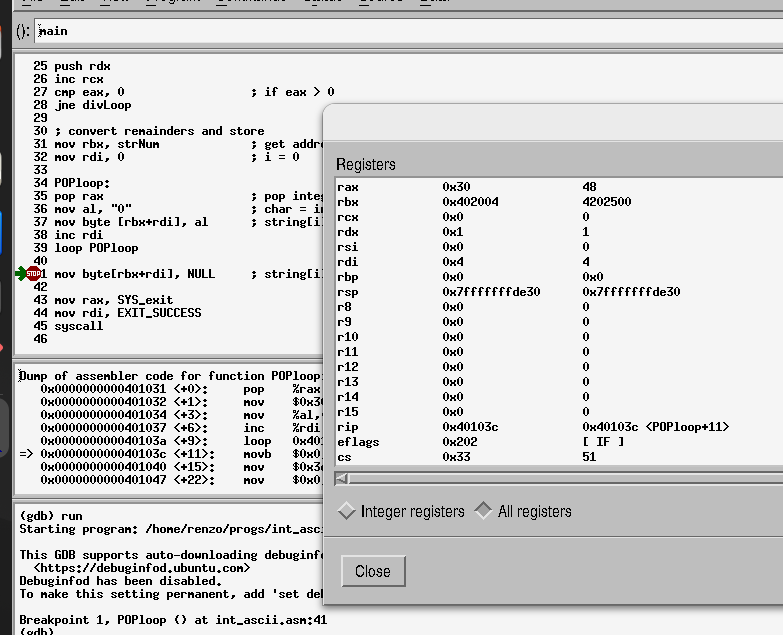Click source line 45 syscall

click(x=68, y=325)
